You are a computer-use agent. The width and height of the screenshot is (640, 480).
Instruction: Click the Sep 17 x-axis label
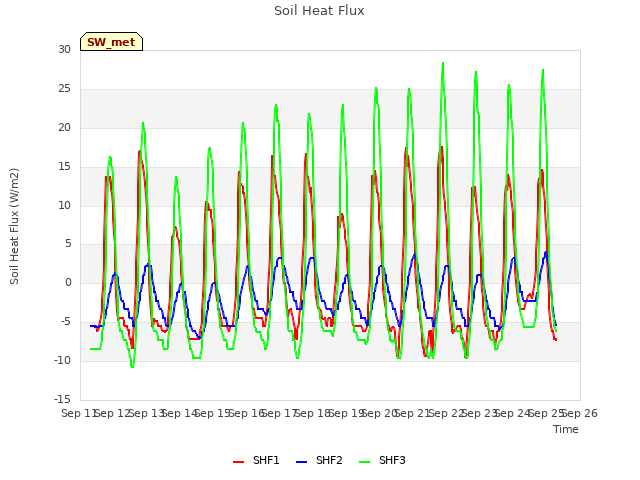280,413
